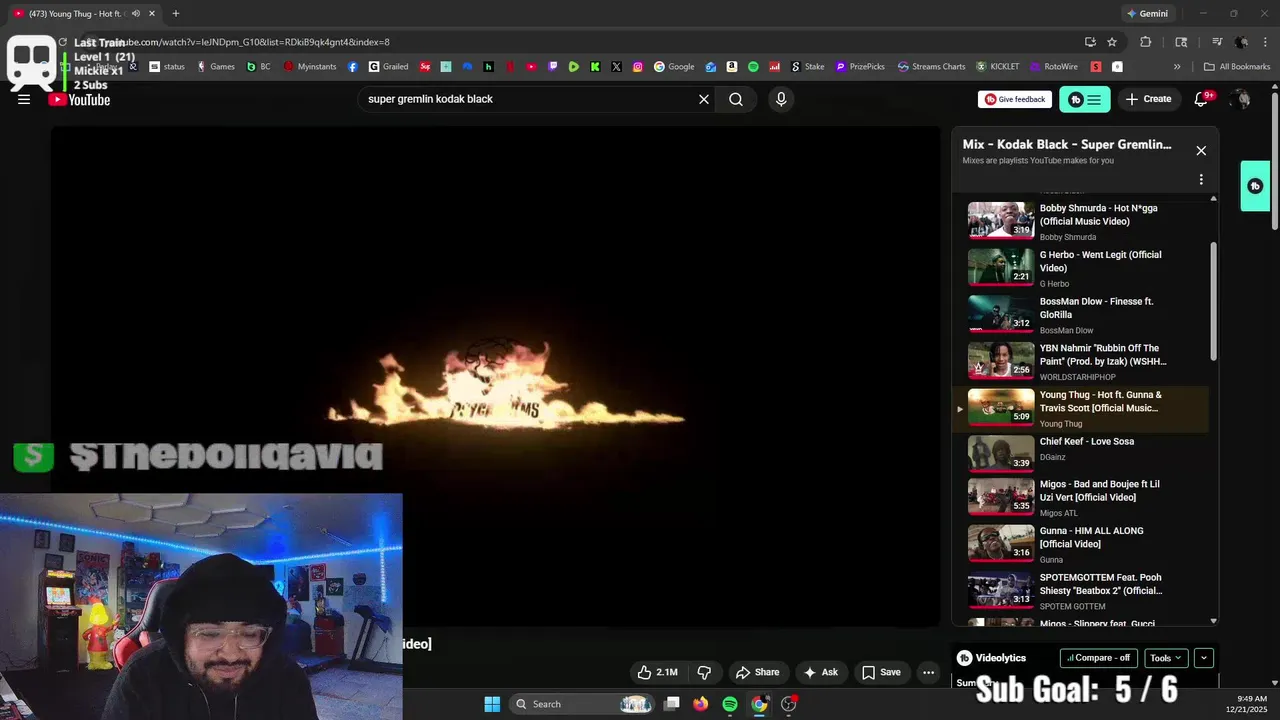
Task: Open the Create menu button
Action: (x=1148, y=99)
